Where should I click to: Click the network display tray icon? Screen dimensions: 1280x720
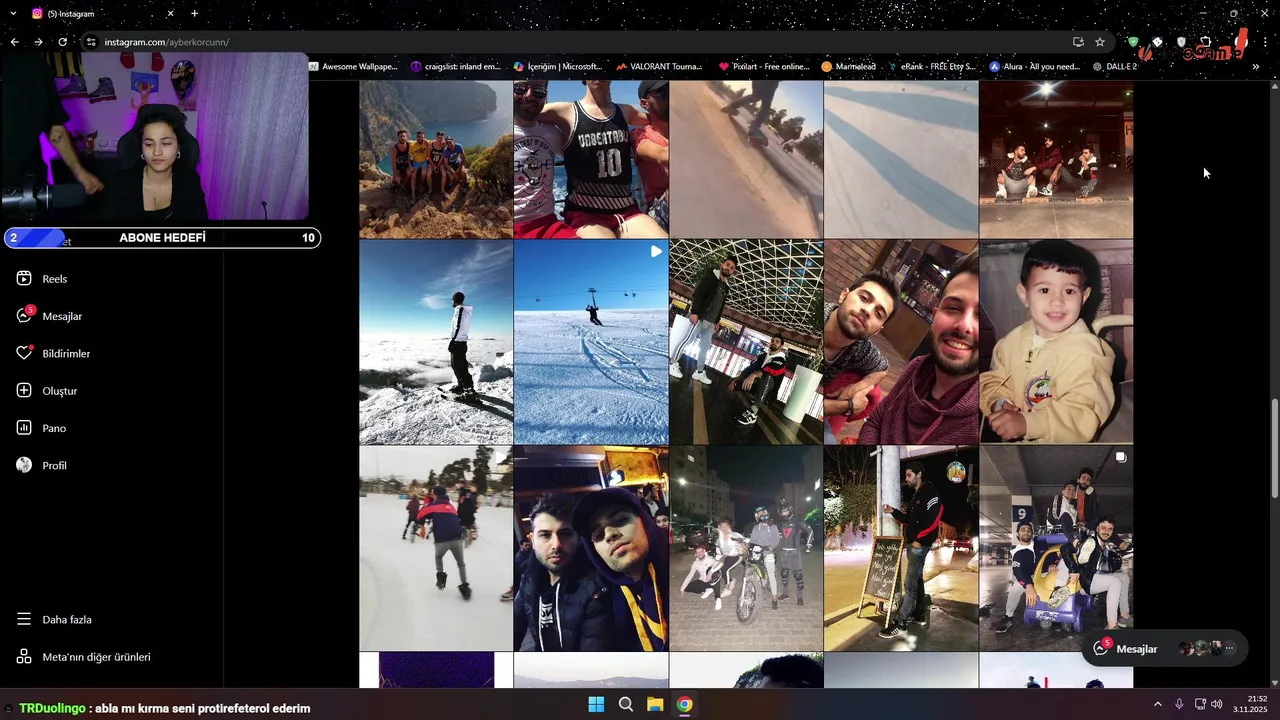tap(1200, 704)
